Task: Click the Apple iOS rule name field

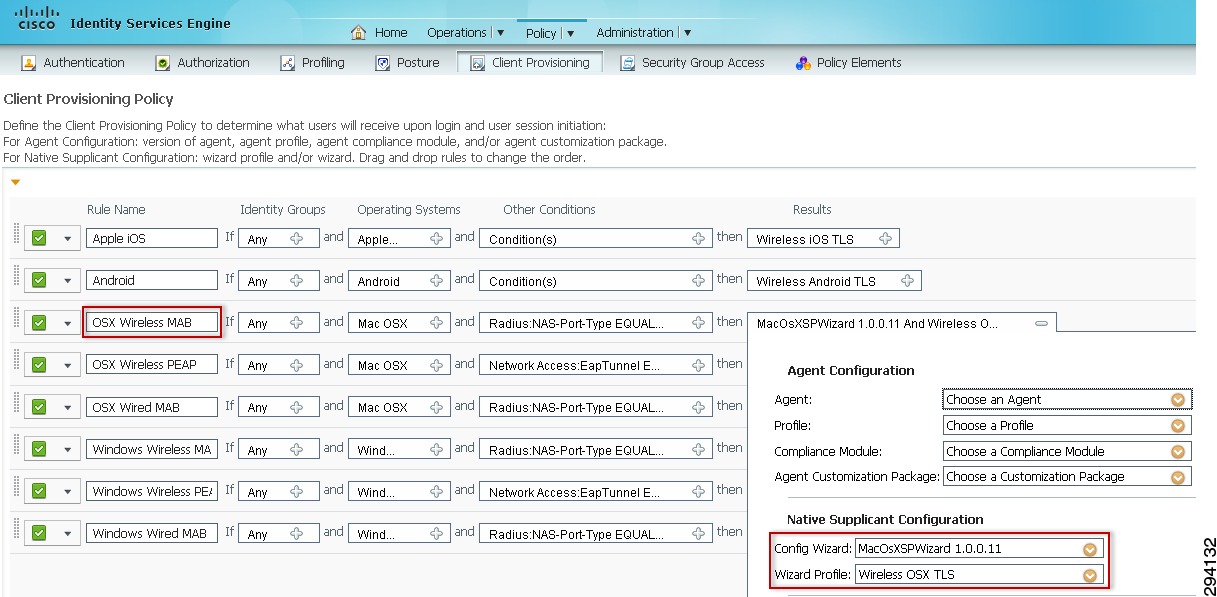Action: pos(152,238)
